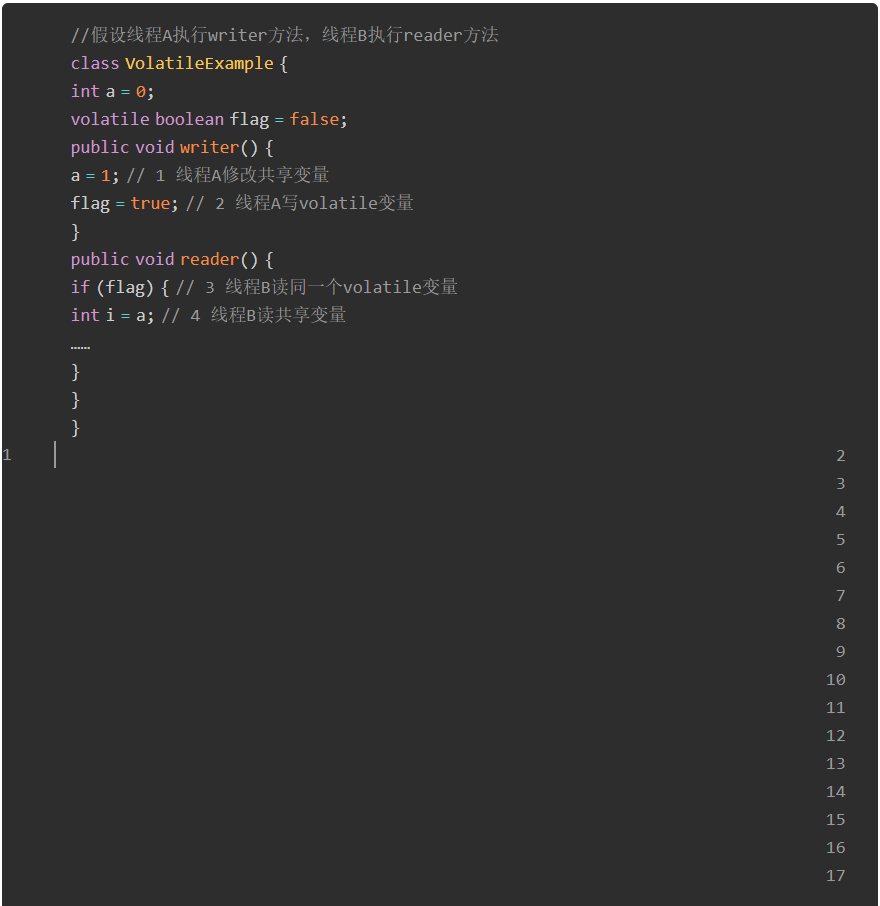Click the 'if (flag) {' condition line
Screen dimensions: 880x906
[264, 287]
